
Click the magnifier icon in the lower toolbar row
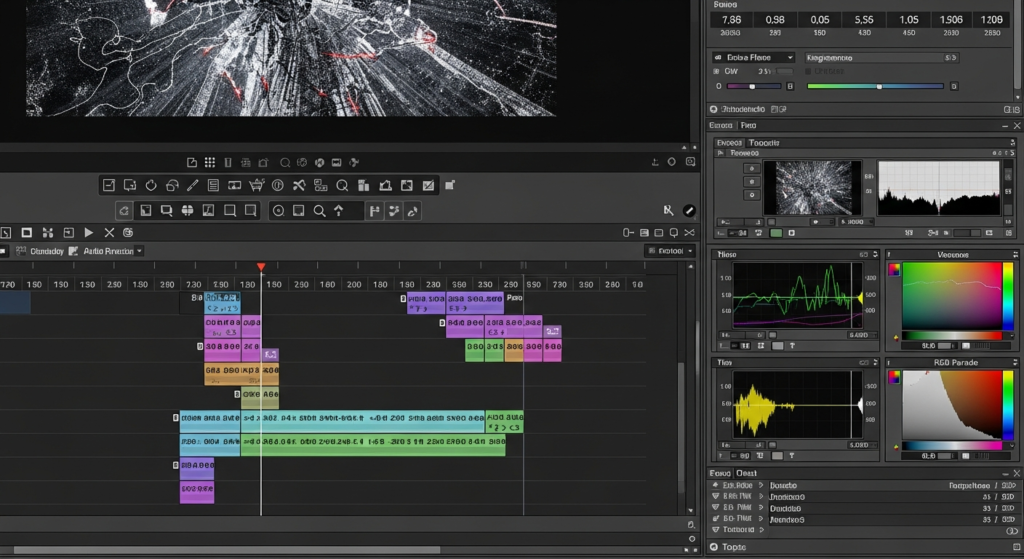[x=319, y=211]
